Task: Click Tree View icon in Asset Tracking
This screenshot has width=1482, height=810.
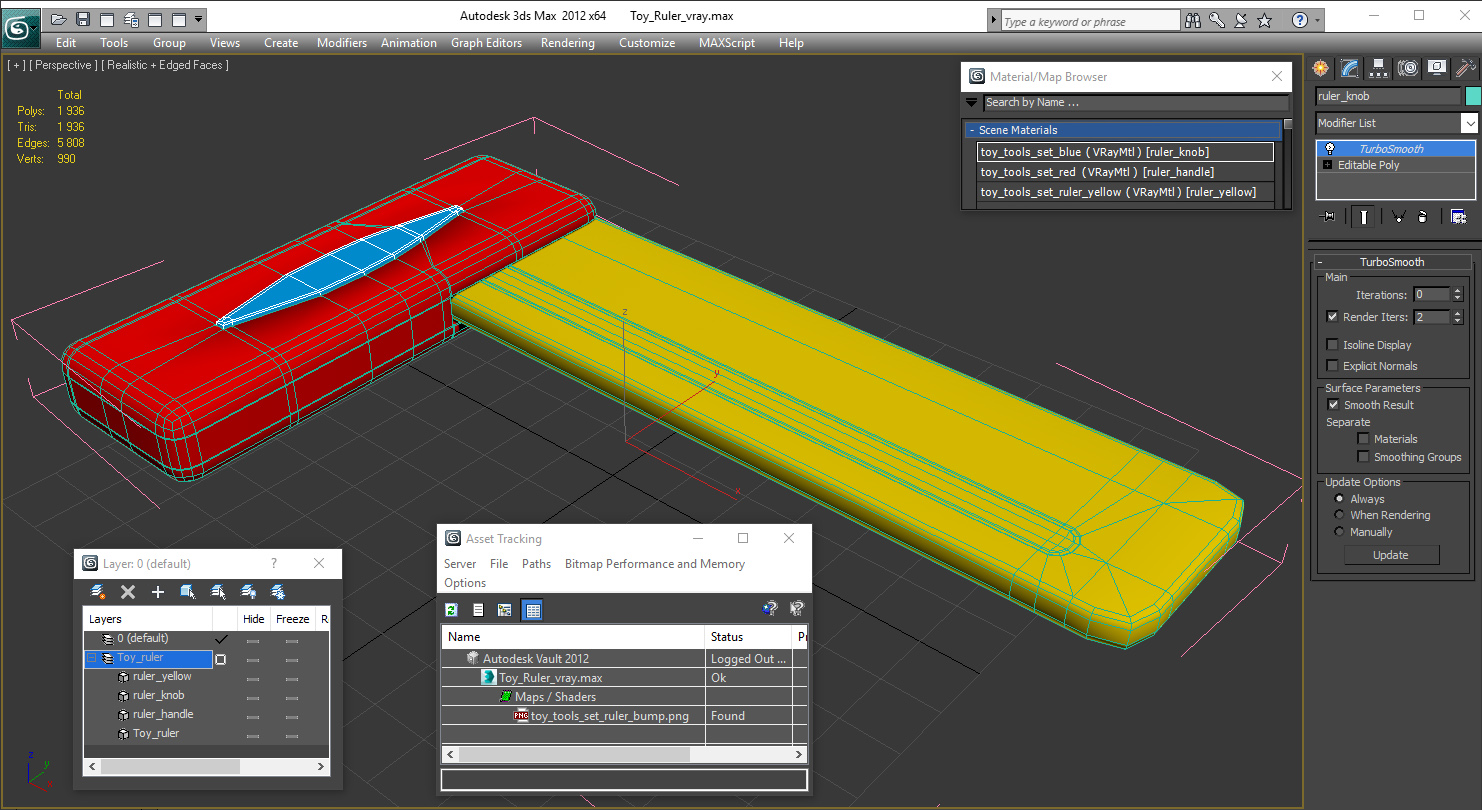Action: tap(504, 610)
